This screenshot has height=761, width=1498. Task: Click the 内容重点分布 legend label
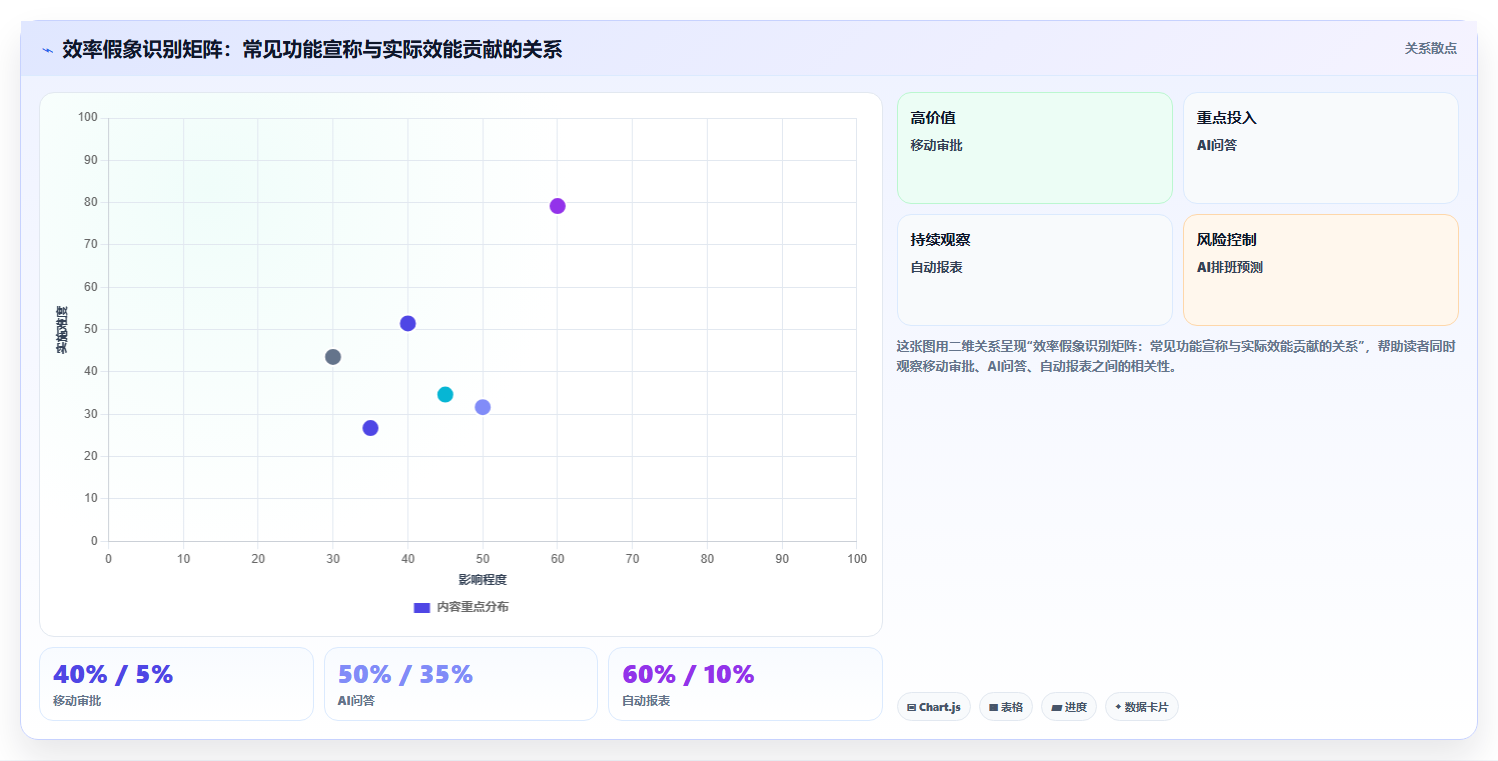pos(472,607)
